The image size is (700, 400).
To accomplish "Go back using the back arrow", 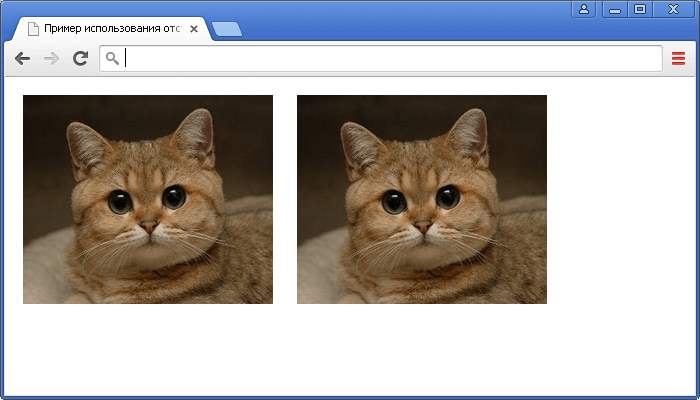I will point(22,59).
